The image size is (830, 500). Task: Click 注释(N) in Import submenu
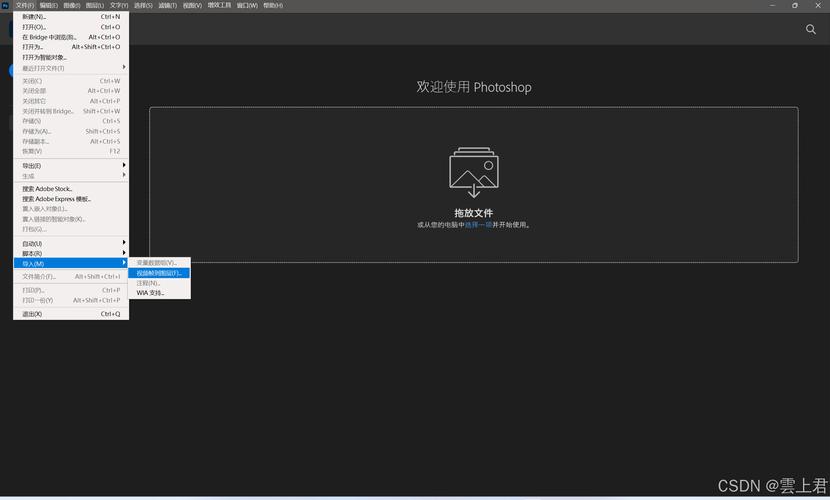(159, 283)
